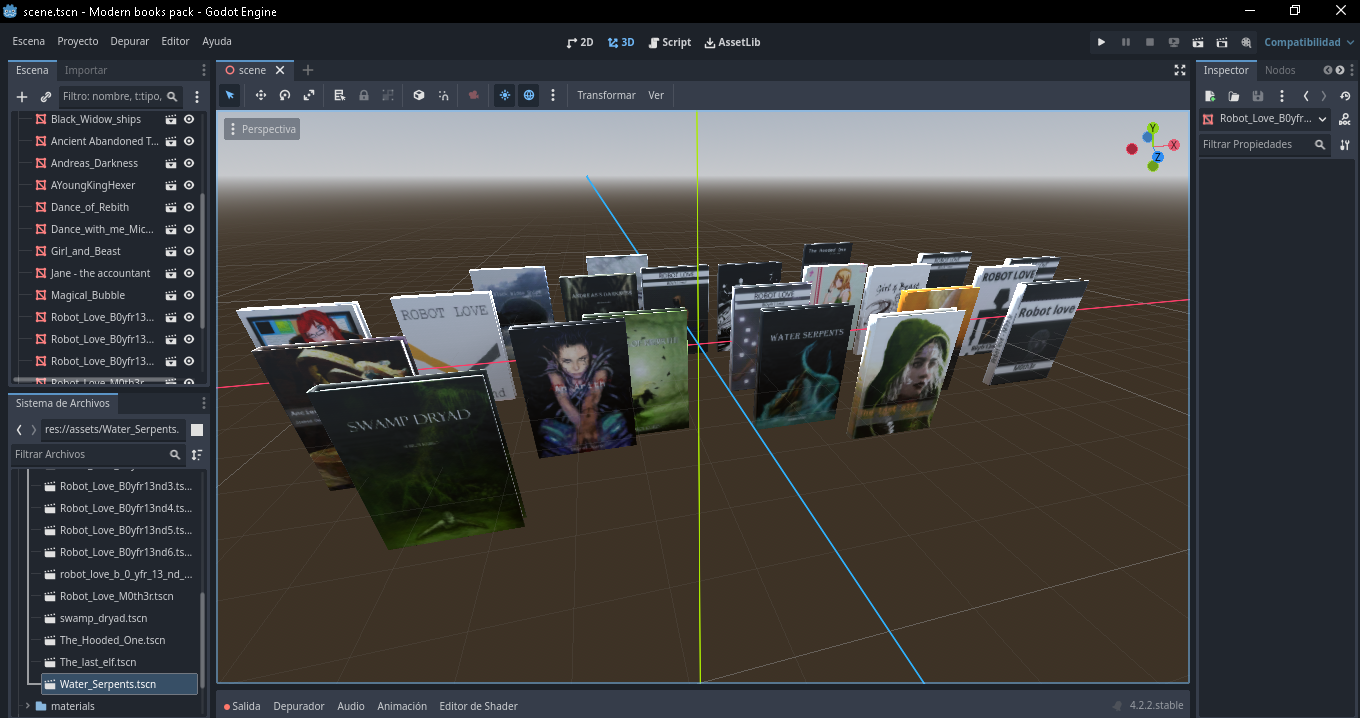Hide the Black_Widow_ships node
This screenshot has height=718, width=1360.
189,119
